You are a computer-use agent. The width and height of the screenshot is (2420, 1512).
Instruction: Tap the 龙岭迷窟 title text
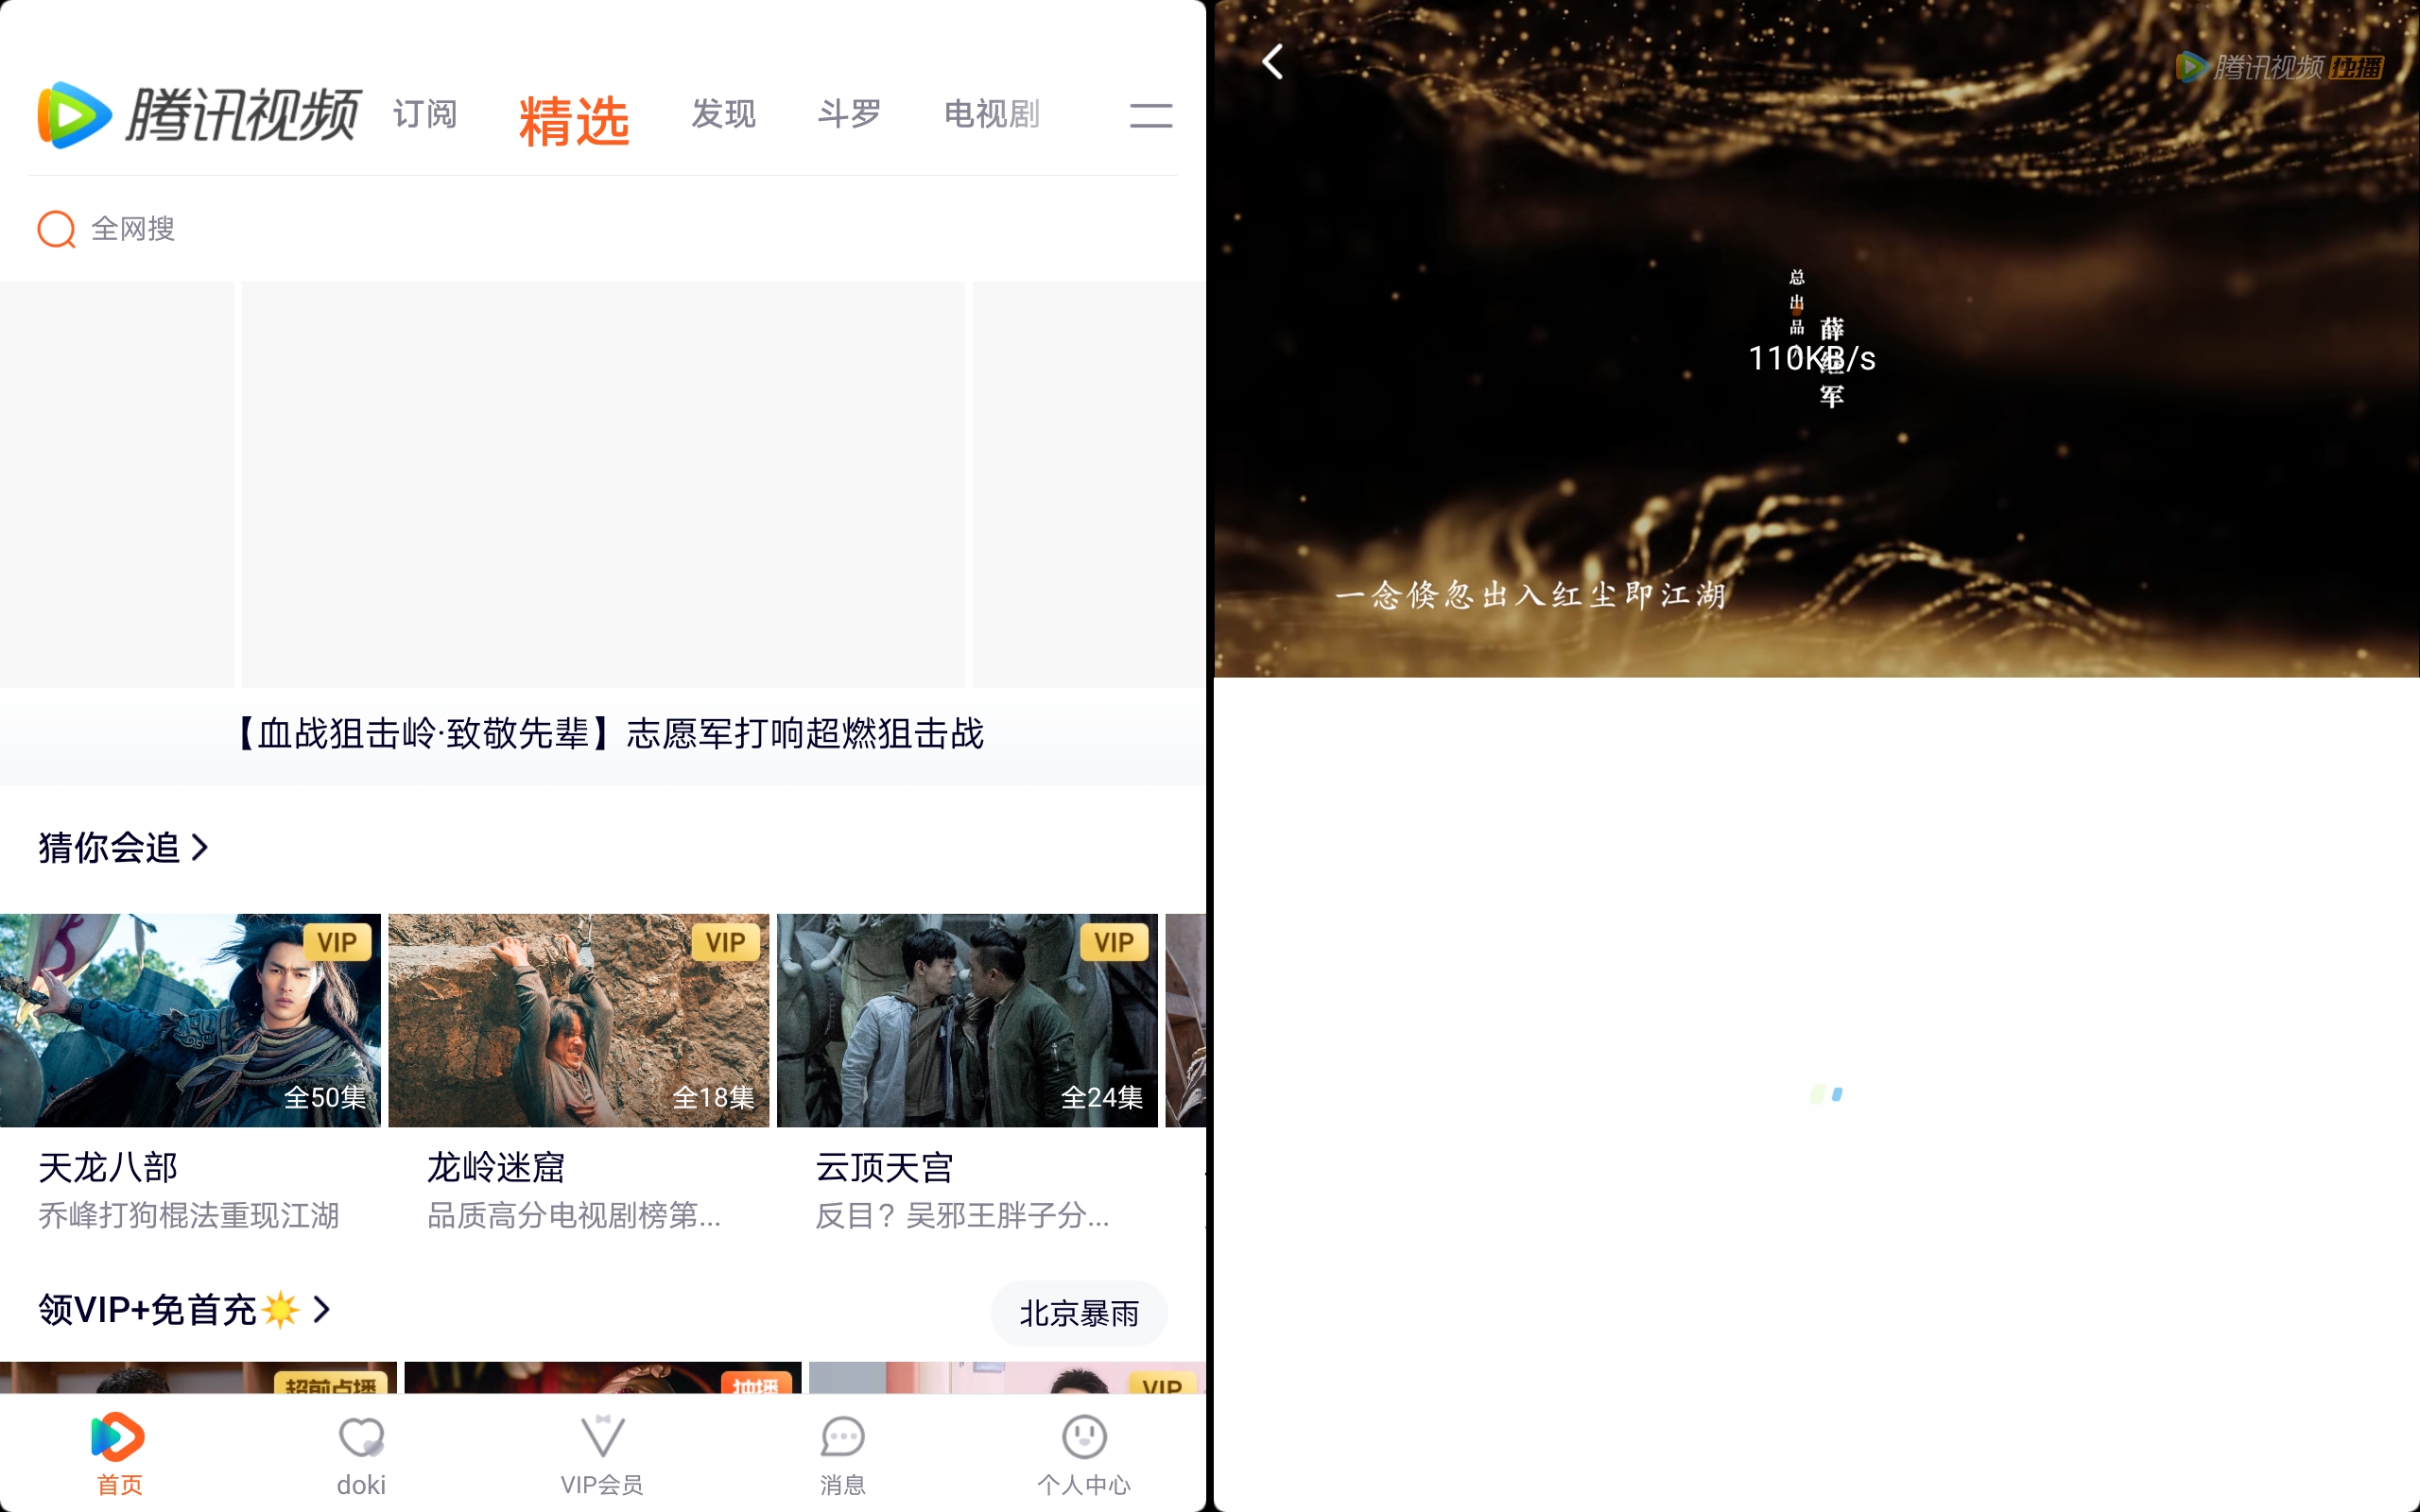pos(496,1167)
